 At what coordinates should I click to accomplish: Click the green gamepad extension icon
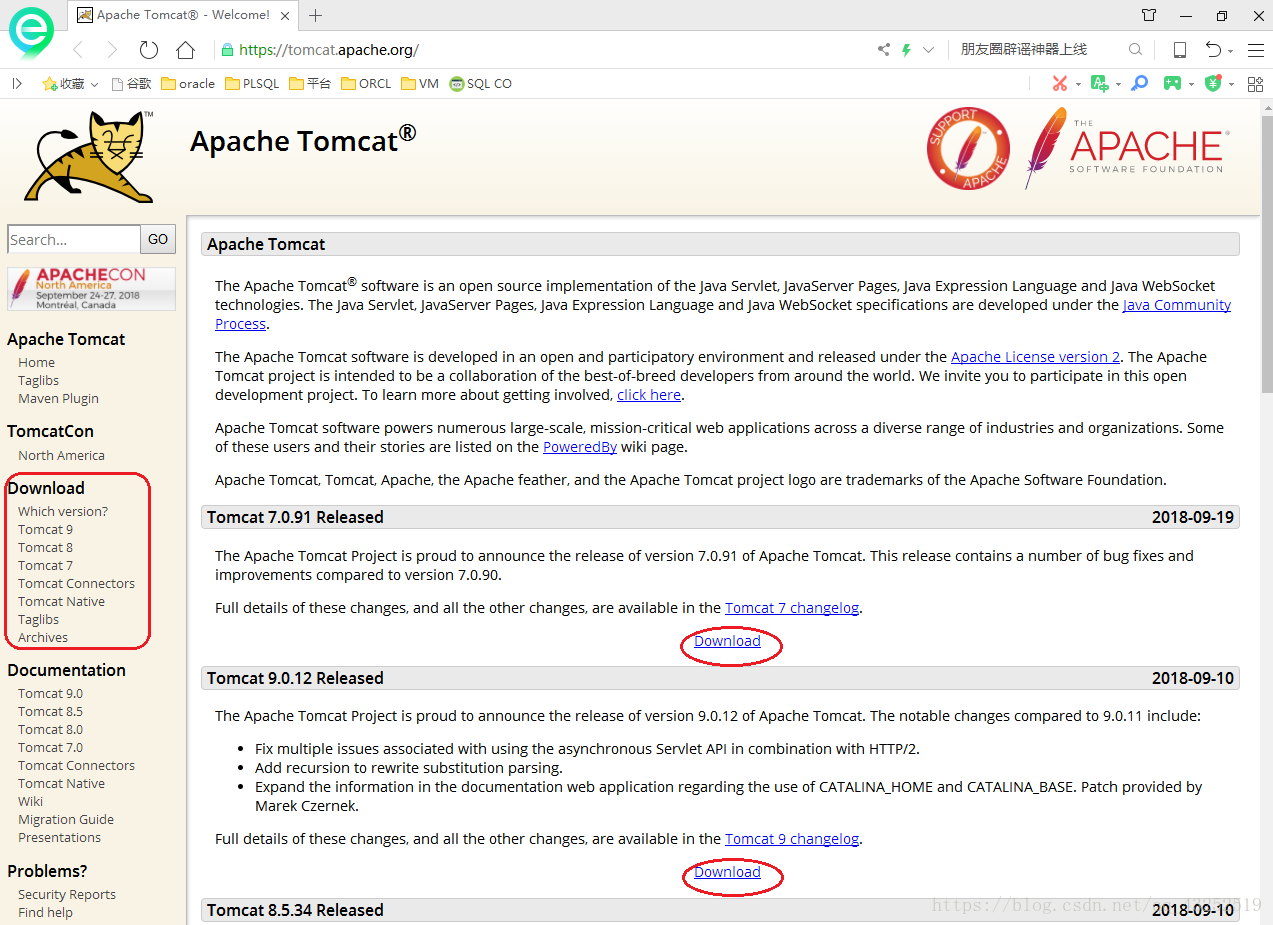[1172, 84]
